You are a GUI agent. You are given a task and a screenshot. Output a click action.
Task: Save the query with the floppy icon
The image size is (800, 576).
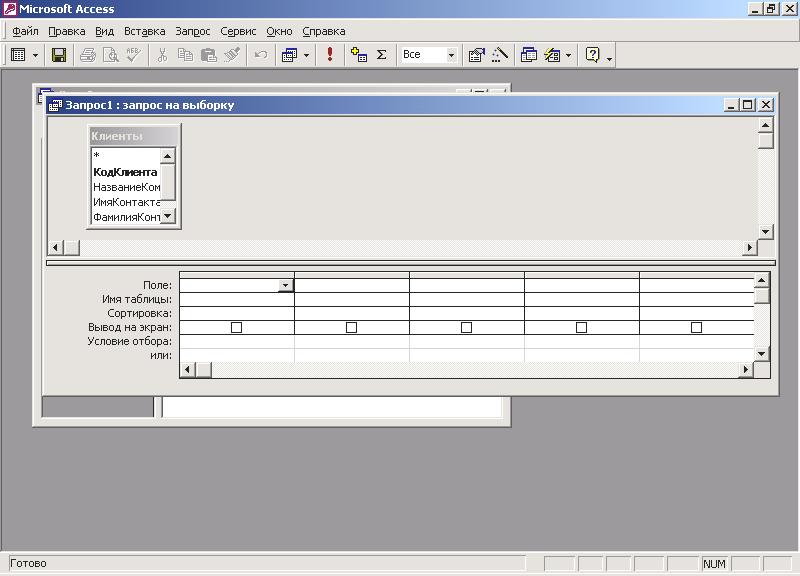pyautogui.click(x=59, y=55)
